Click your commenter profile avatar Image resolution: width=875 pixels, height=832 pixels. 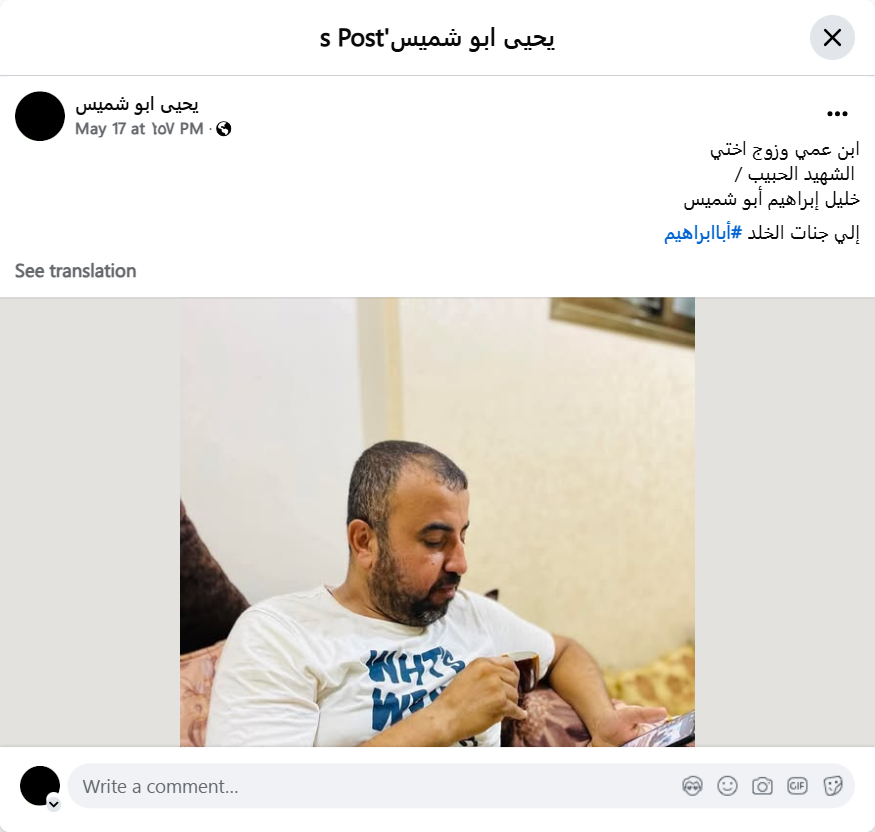coord(40,786)
